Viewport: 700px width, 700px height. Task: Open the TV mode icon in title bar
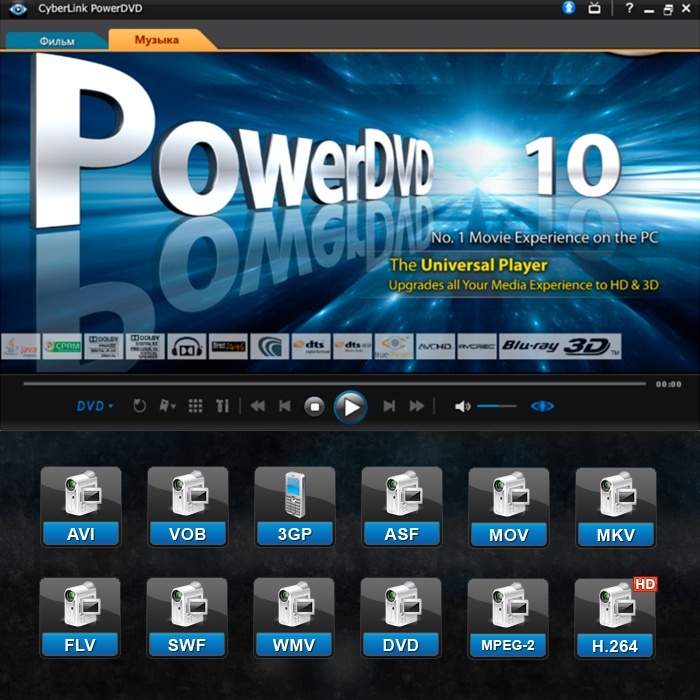tap(594, 8)
